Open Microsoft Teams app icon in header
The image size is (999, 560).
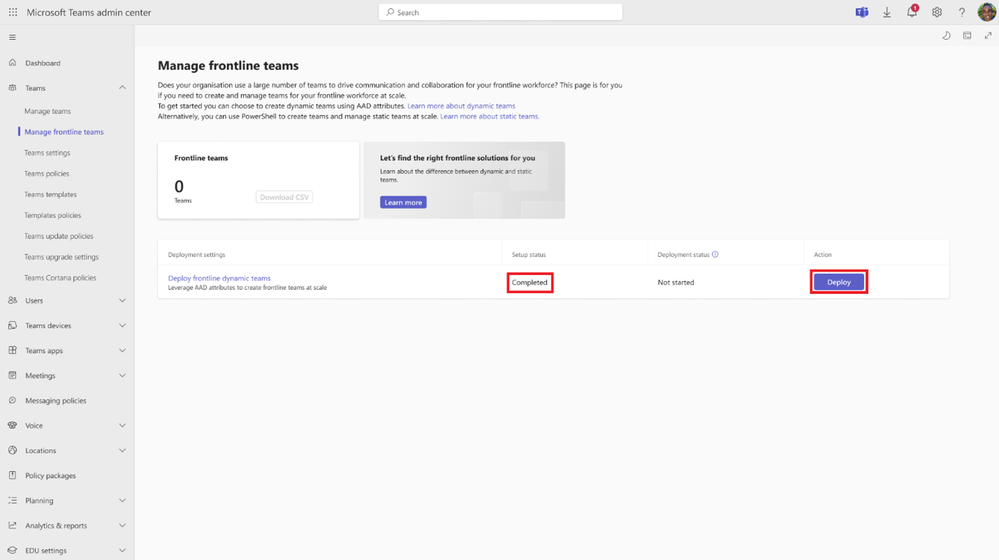point(861,12)
